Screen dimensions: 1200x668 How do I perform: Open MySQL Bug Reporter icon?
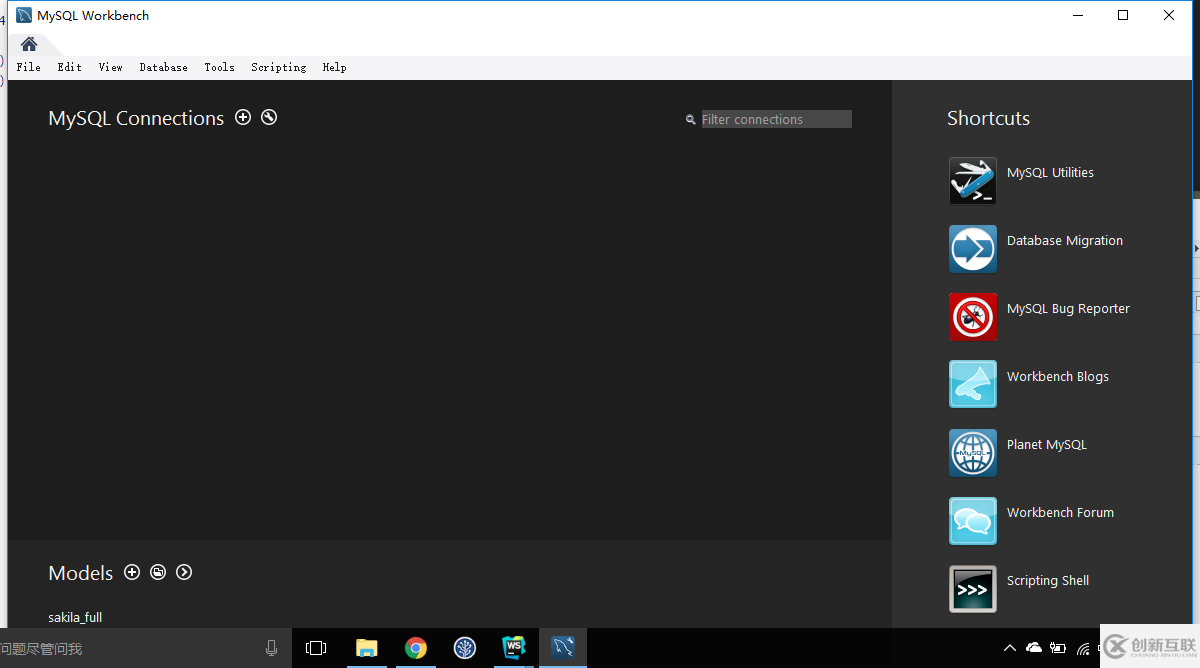pyautogui.click(x=973, y=317)
